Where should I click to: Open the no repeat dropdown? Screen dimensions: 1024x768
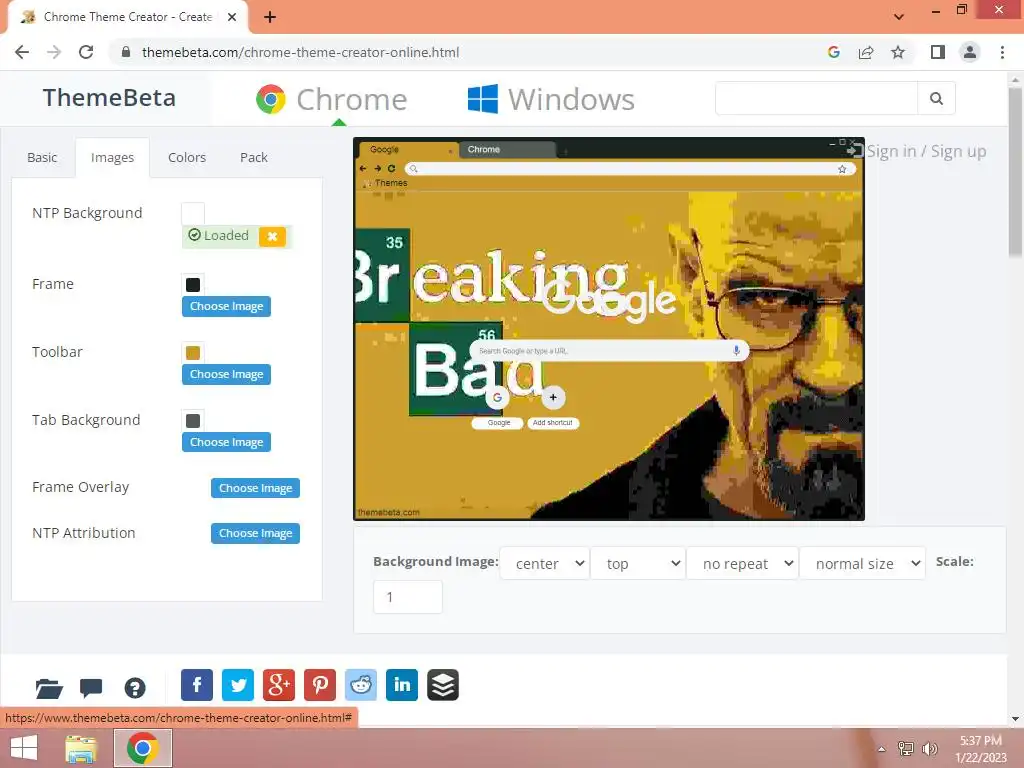743,564
